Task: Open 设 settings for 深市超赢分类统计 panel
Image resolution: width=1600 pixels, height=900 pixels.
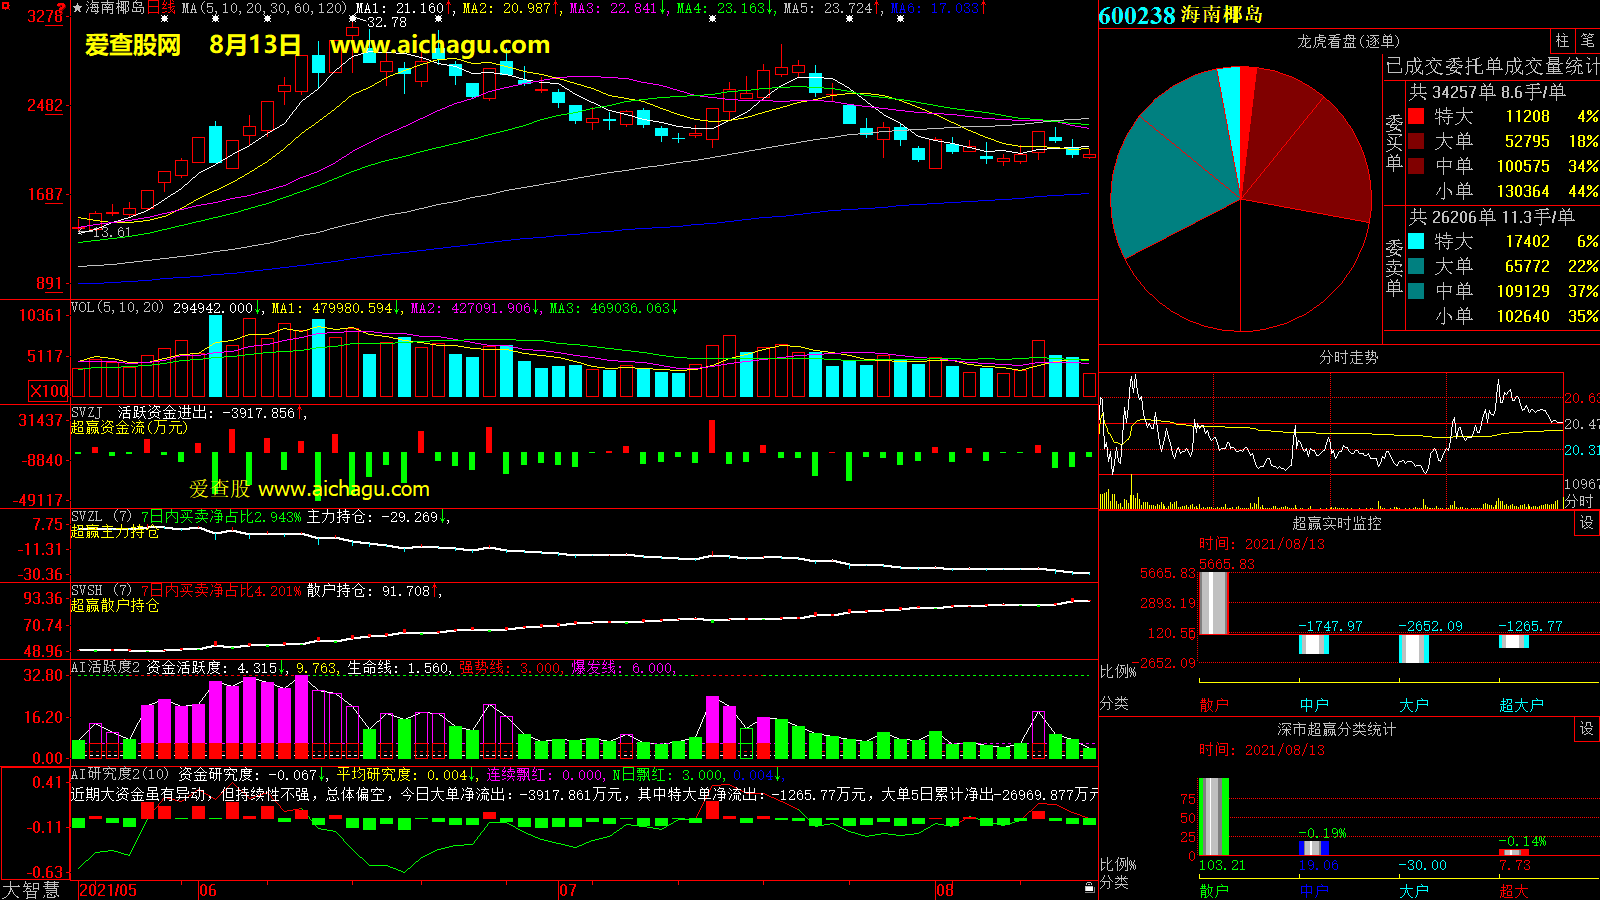Action: 1587,729
